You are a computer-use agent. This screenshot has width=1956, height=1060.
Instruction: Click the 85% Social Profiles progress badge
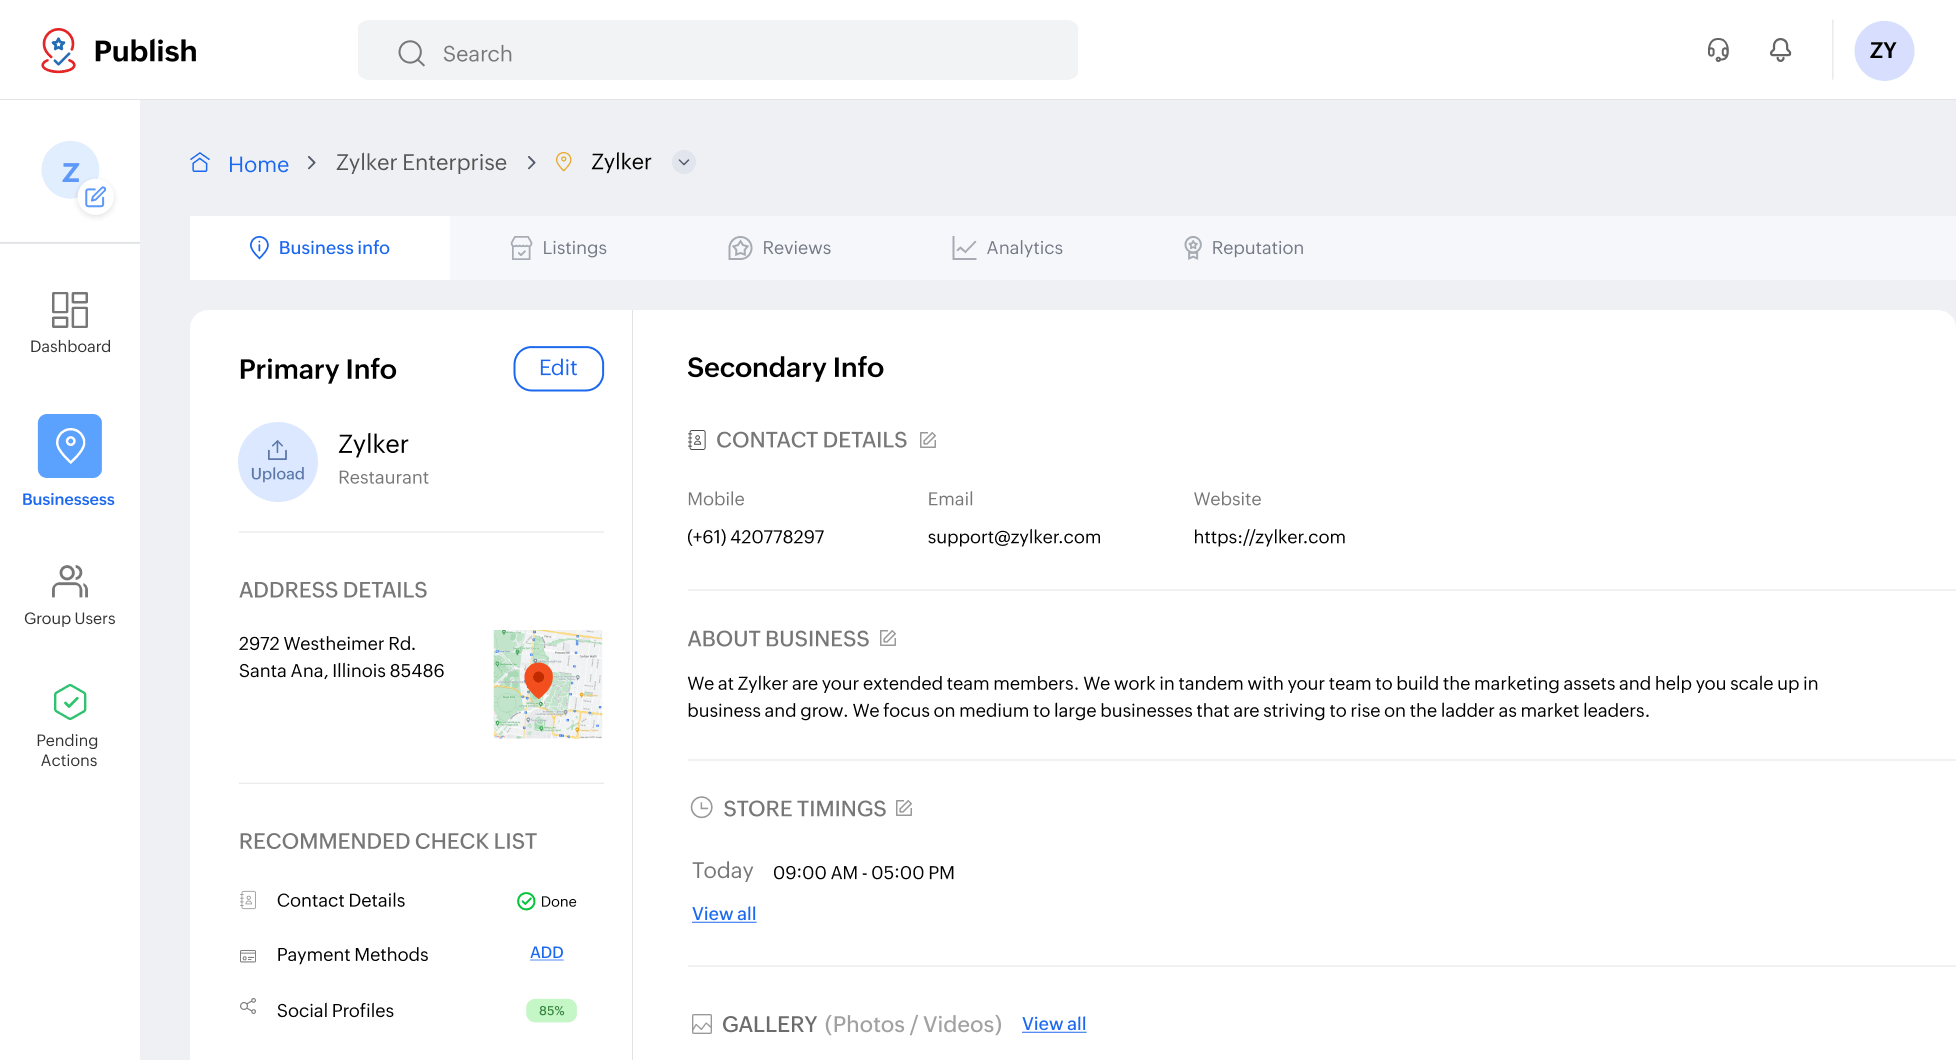pyautogui.click(x=551, y=1010)
